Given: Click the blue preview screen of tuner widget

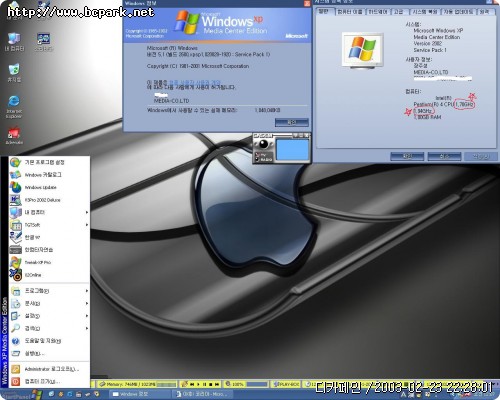Looking at the screenshot, I should click(x=293, y=149).
